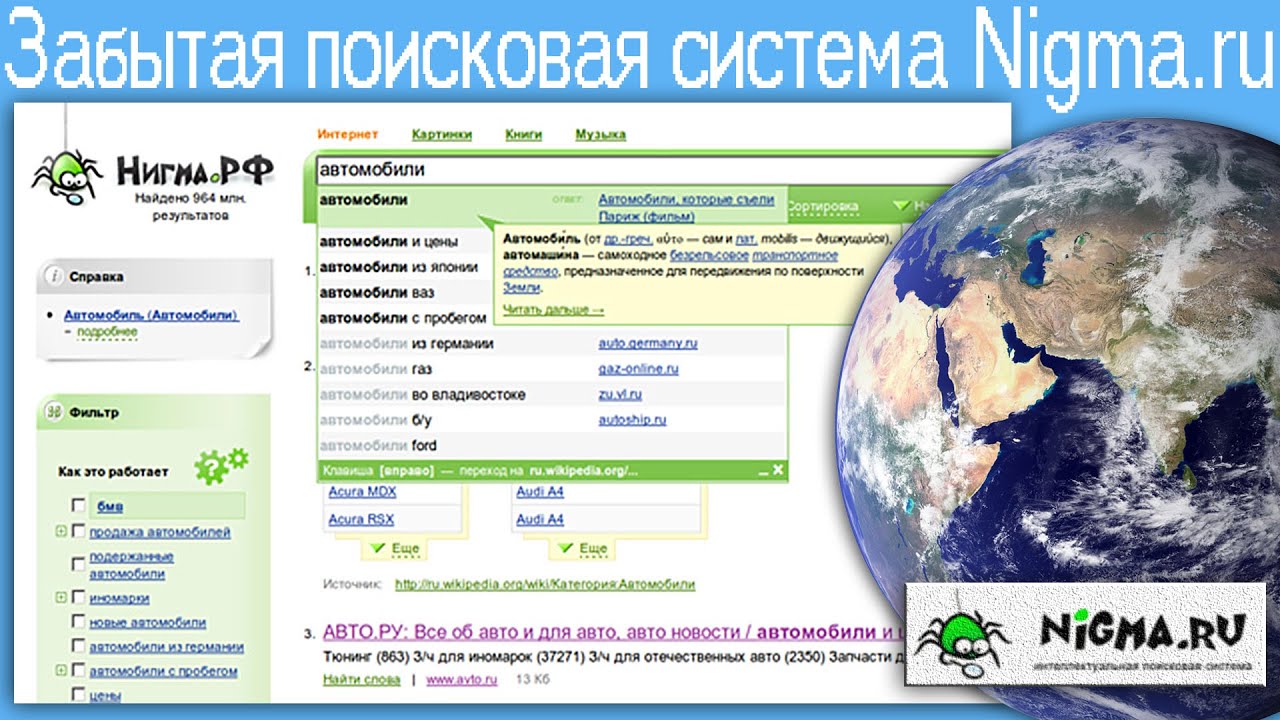Open the auto.germany.ru link

point(648,343)
